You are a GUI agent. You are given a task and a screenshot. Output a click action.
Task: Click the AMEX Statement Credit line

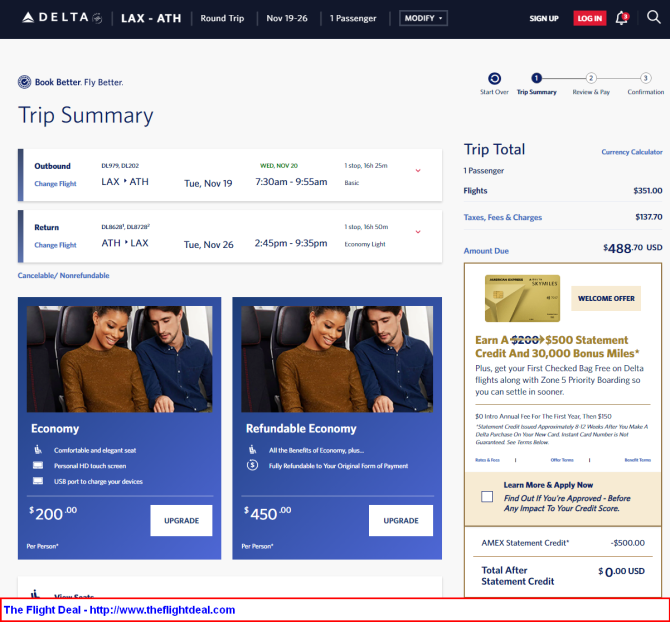[x=563, y=543]
